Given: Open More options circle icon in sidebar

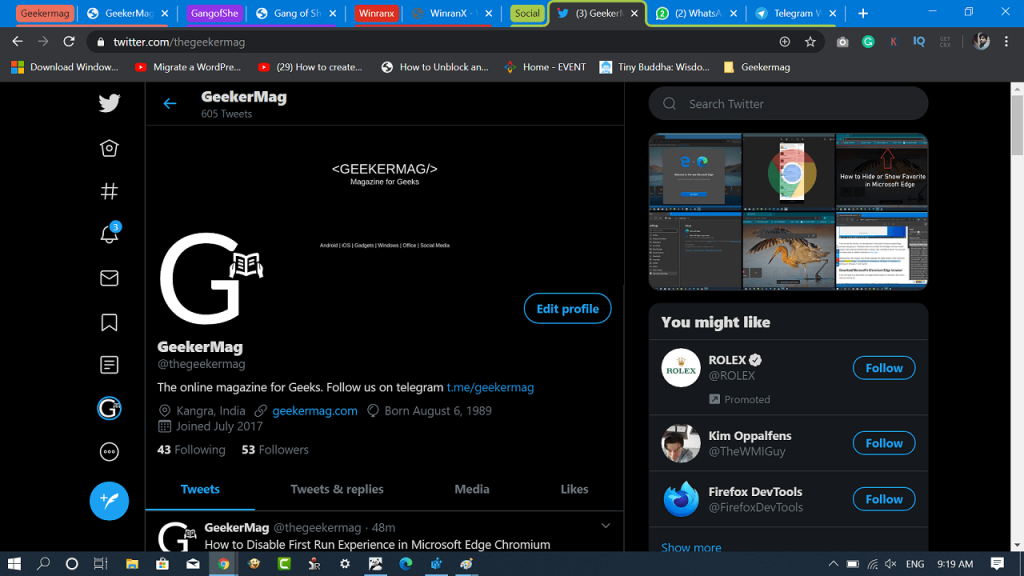Looking at the screenshot, I should (x=109, y=452).
